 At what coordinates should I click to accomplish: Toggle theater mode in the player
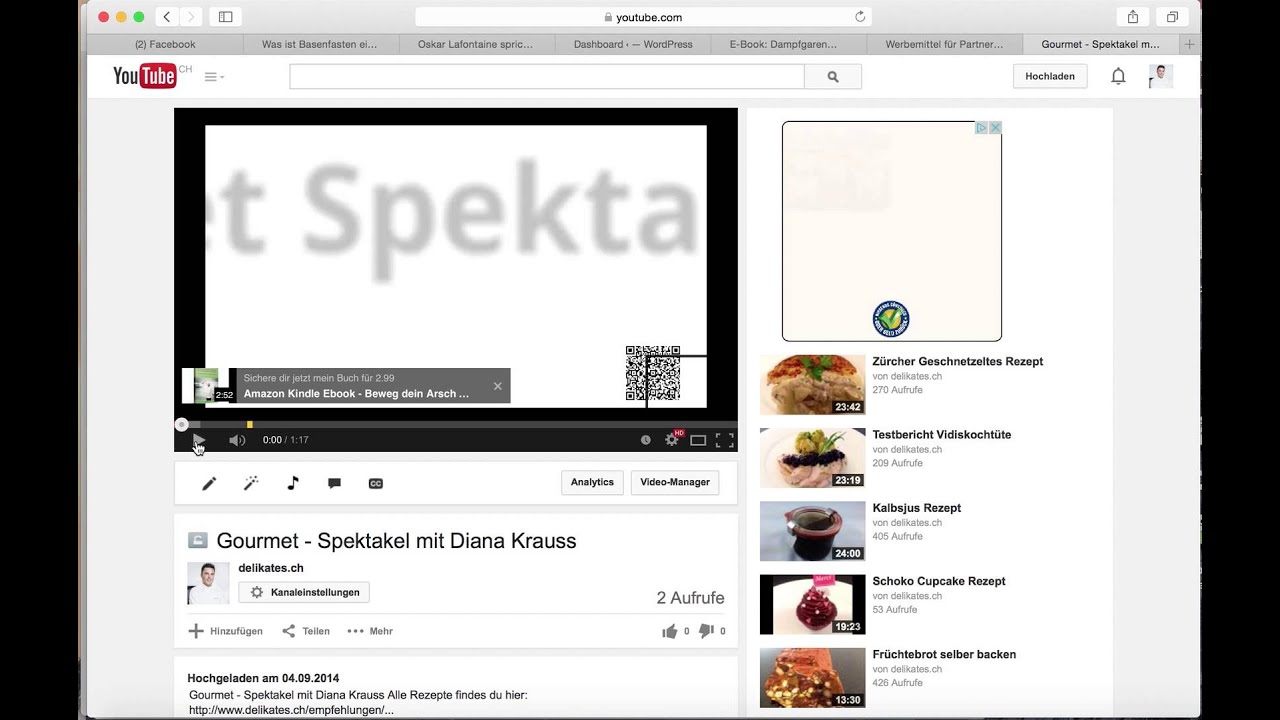tap(698, 440)
